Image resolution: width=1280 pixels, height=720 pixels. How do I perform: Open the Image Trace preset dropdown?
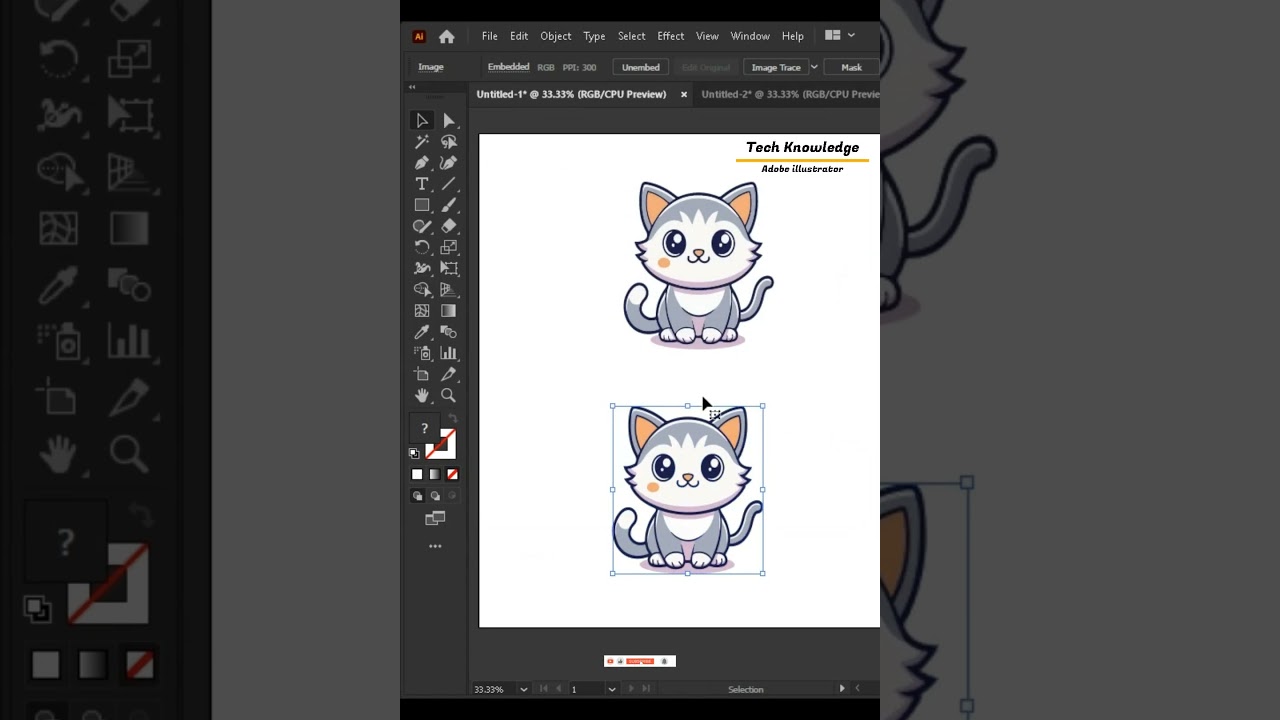pyautogui.click(x=814, y=67)
